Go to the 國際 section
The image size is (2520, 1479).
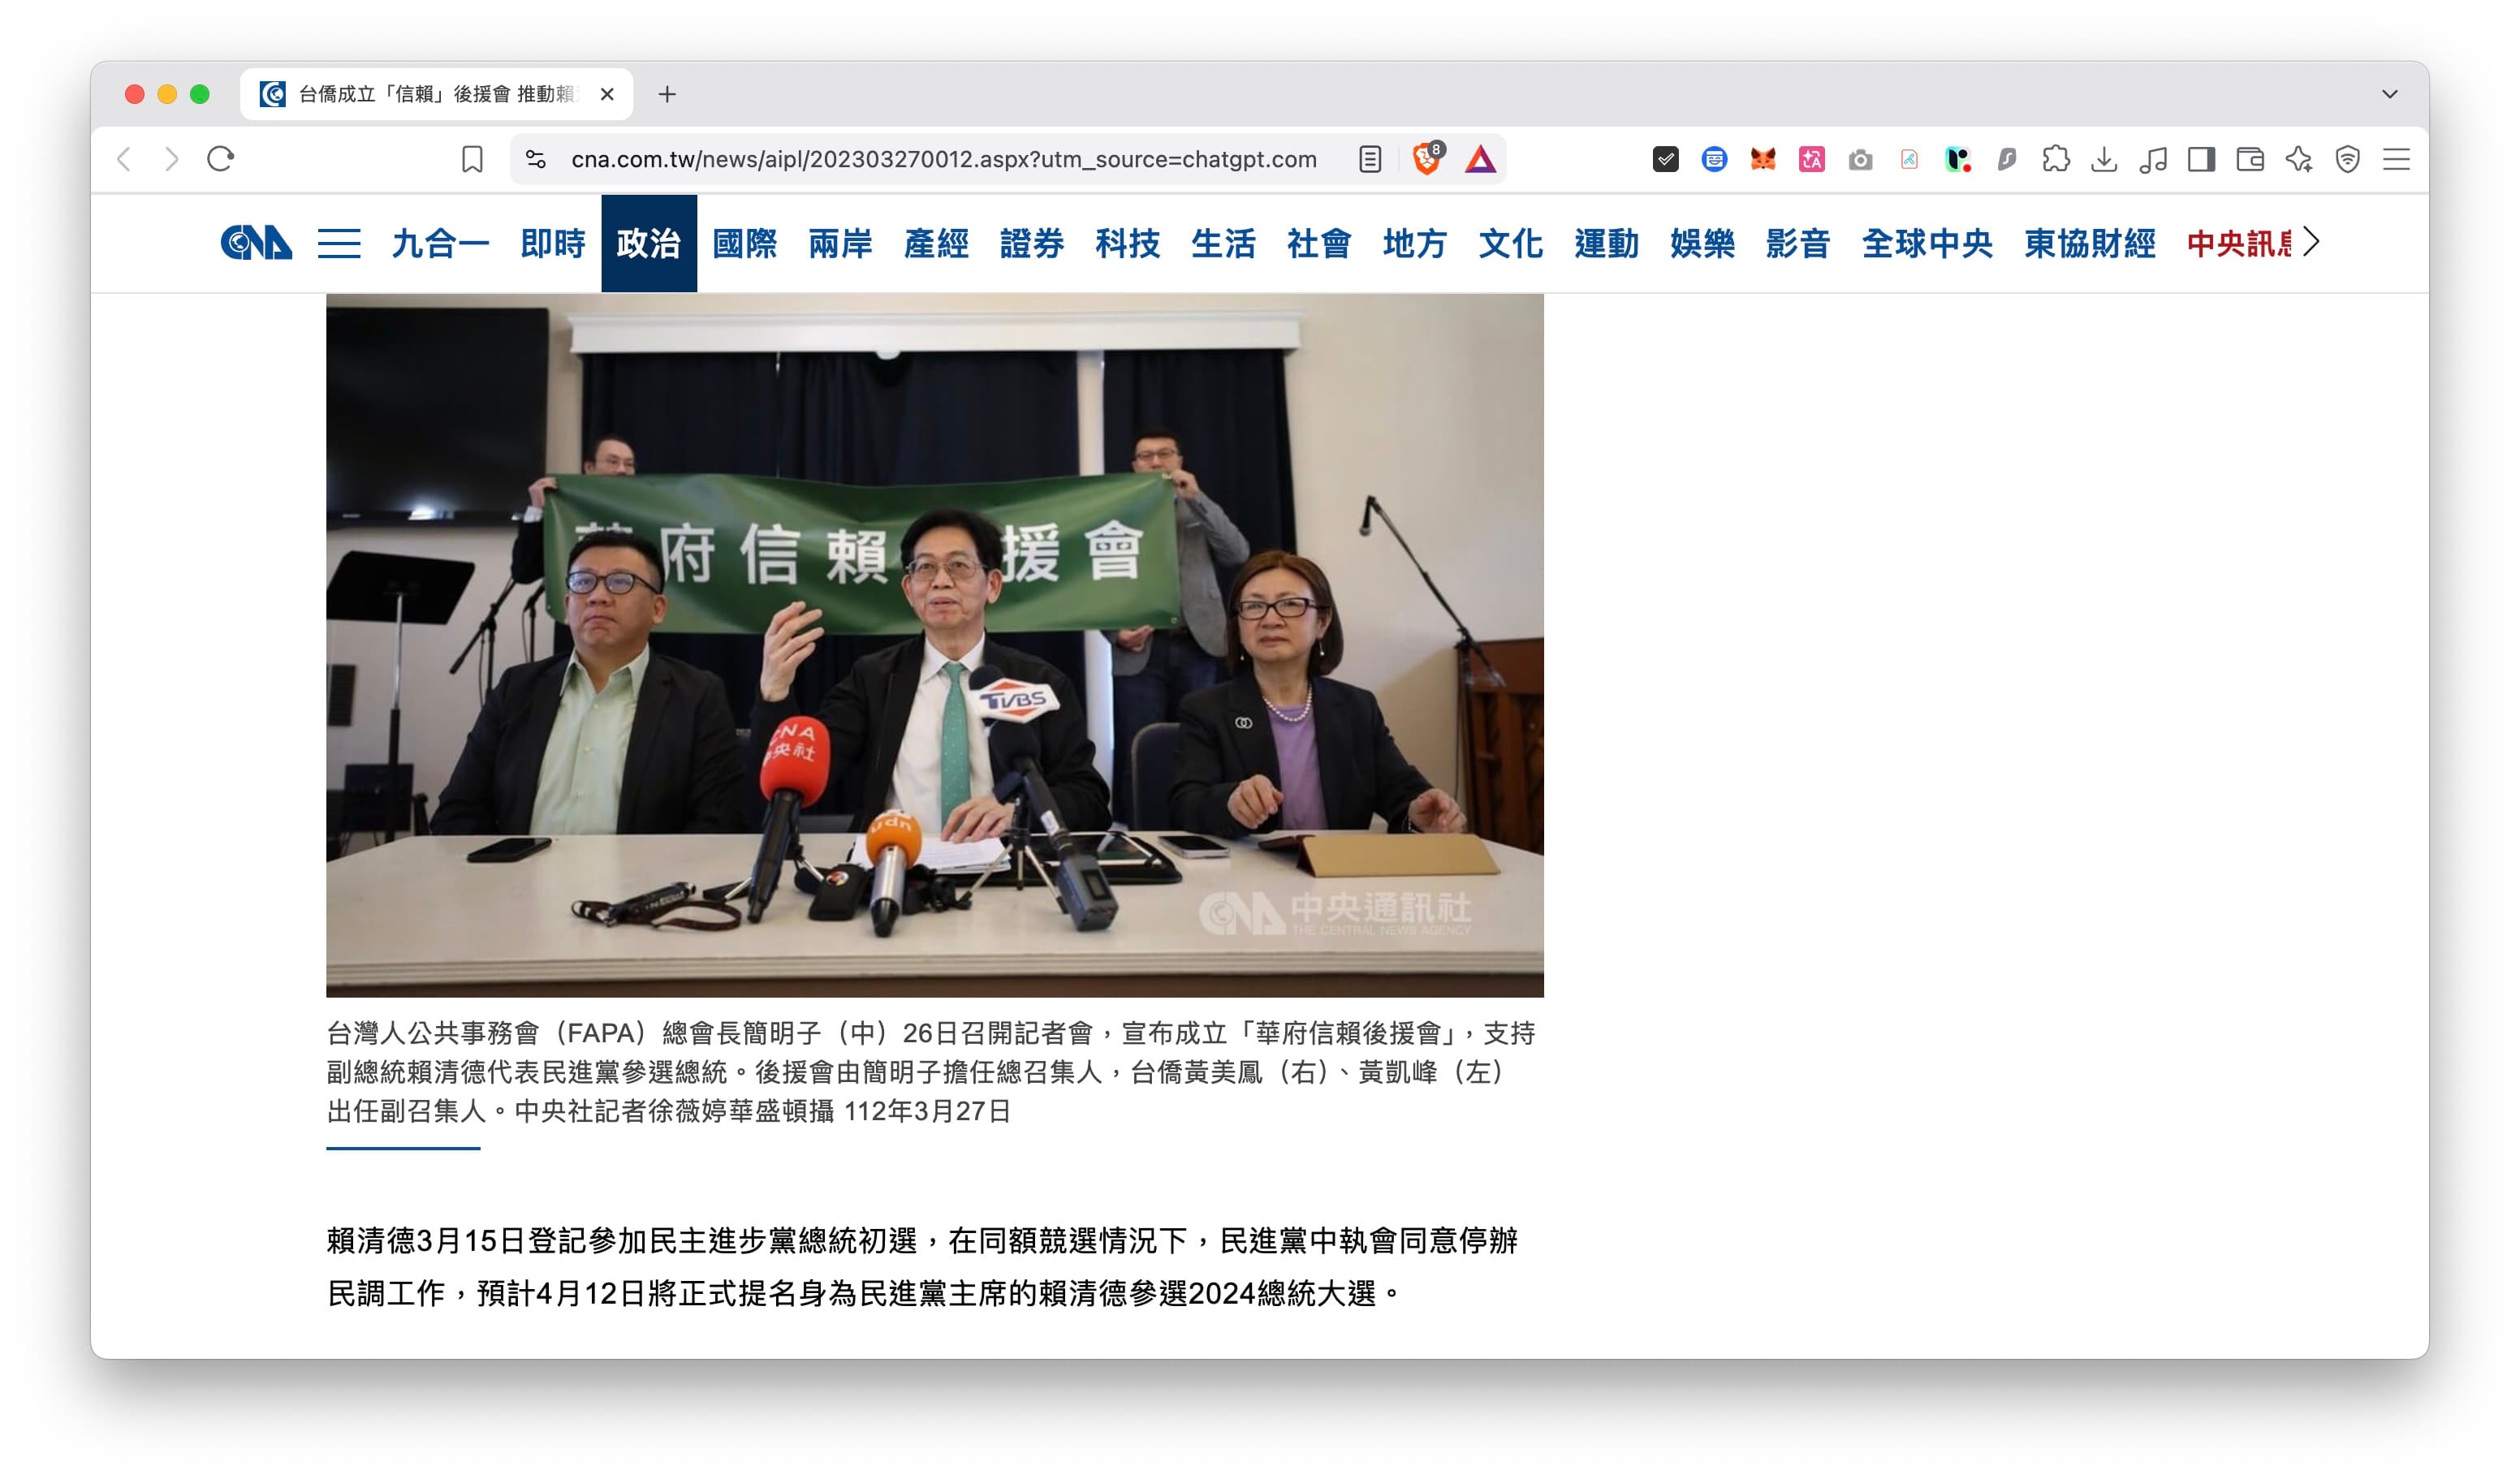(745, 243)
